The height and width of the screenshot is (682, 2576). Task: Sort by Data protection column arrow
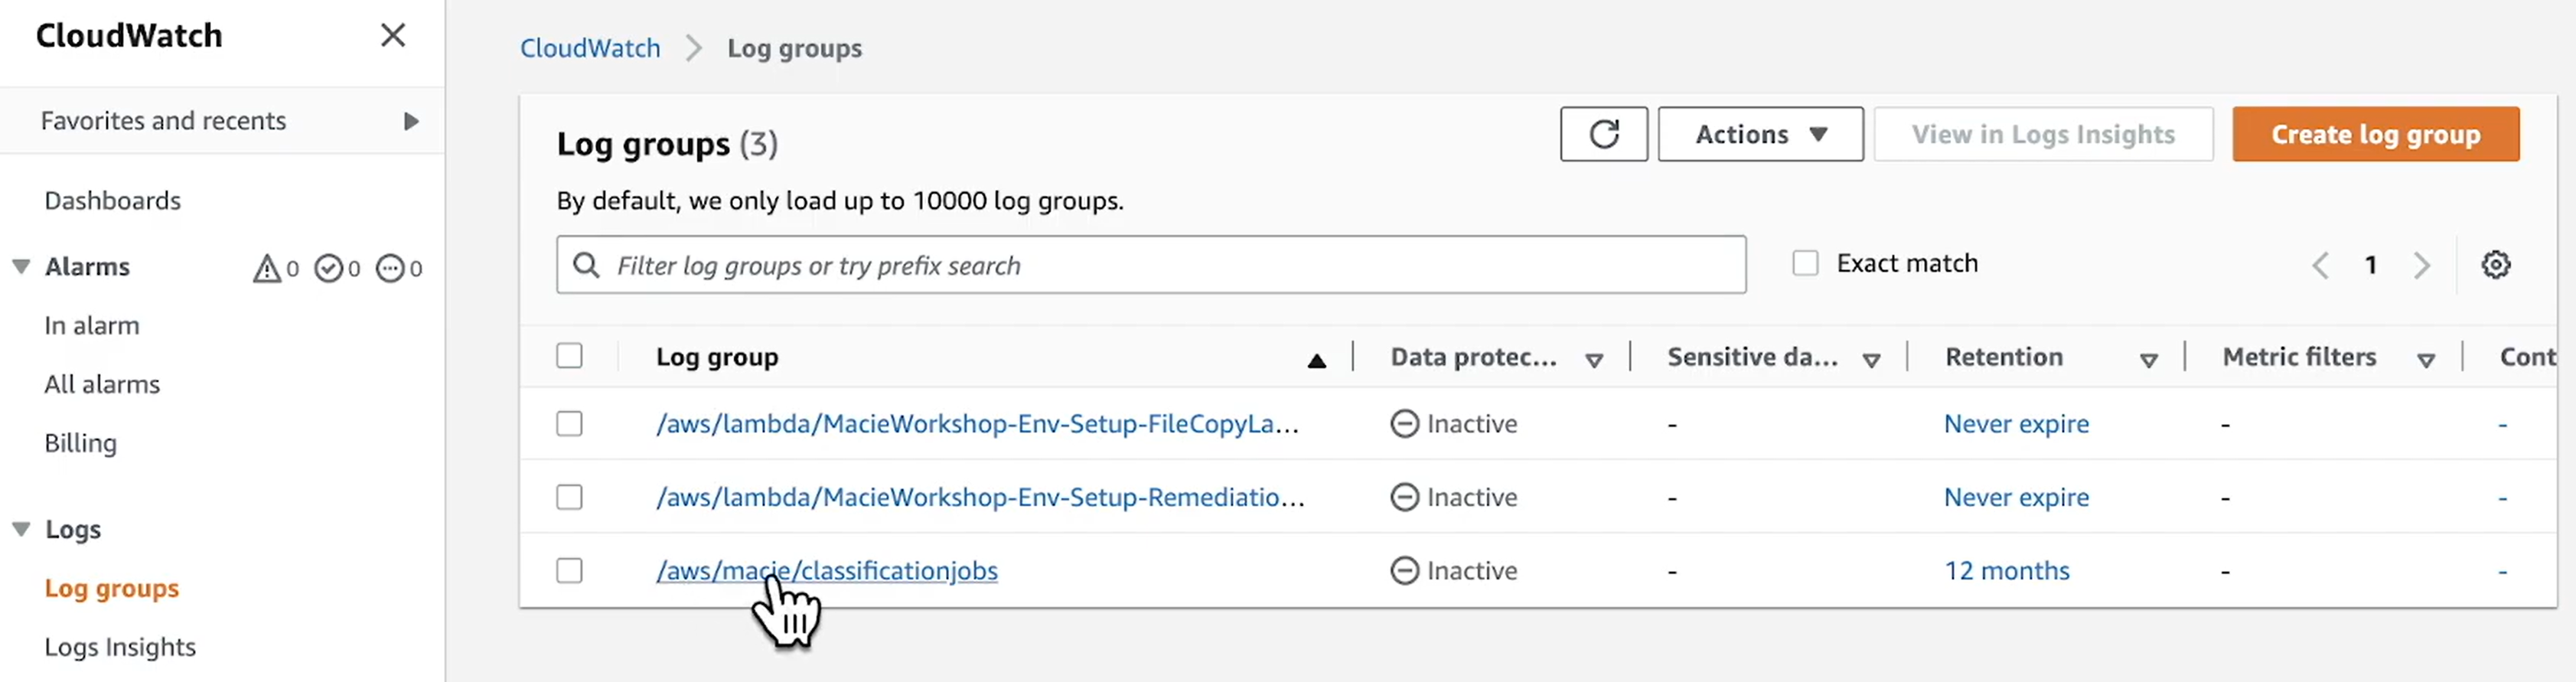pos(1594,360)
